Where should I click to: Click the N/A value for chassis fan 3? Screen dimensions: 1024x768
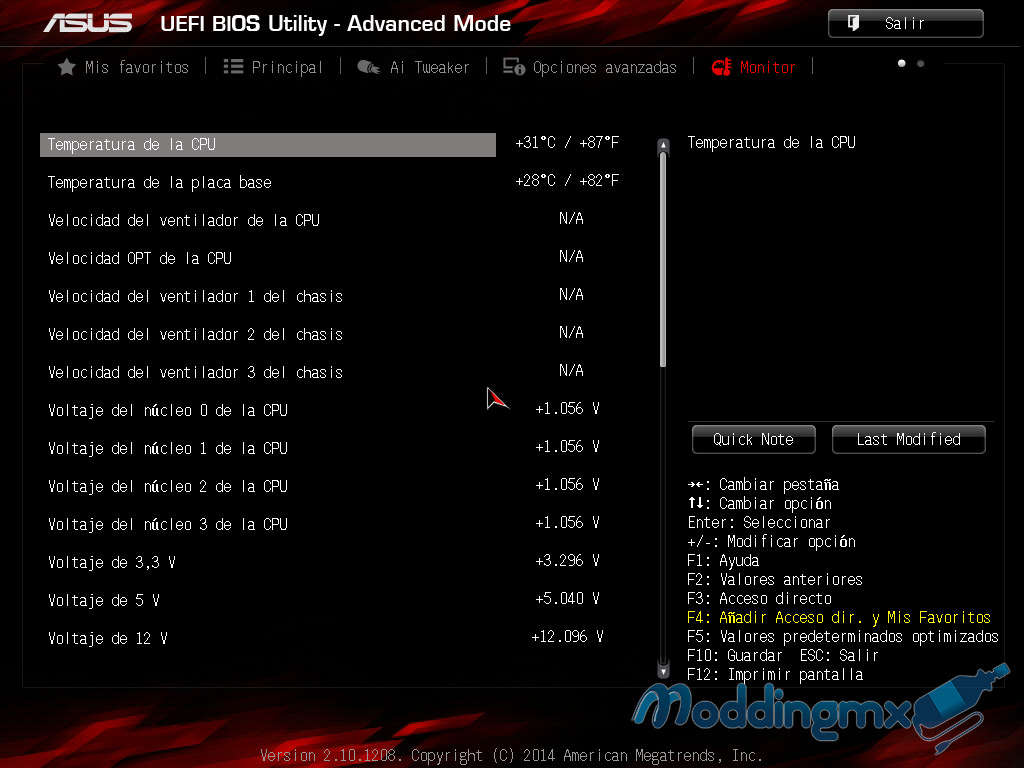(571, 370)
